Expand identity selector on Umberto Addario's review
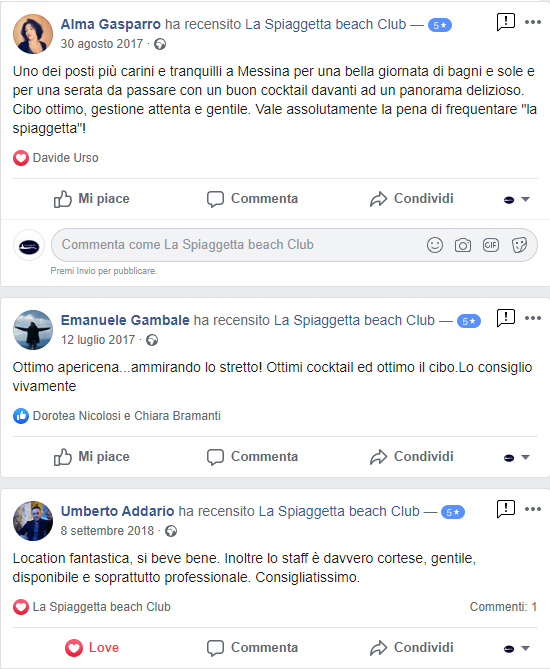550x669 pixels. pyautogui.click(x=517, y=648)
